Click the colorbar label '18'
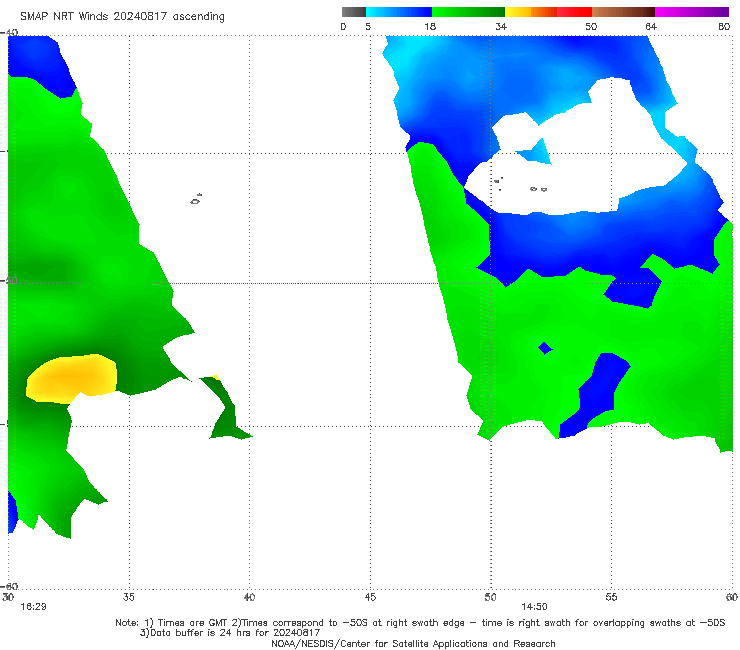This screenshot has height=650, width=740. [430, 26]
